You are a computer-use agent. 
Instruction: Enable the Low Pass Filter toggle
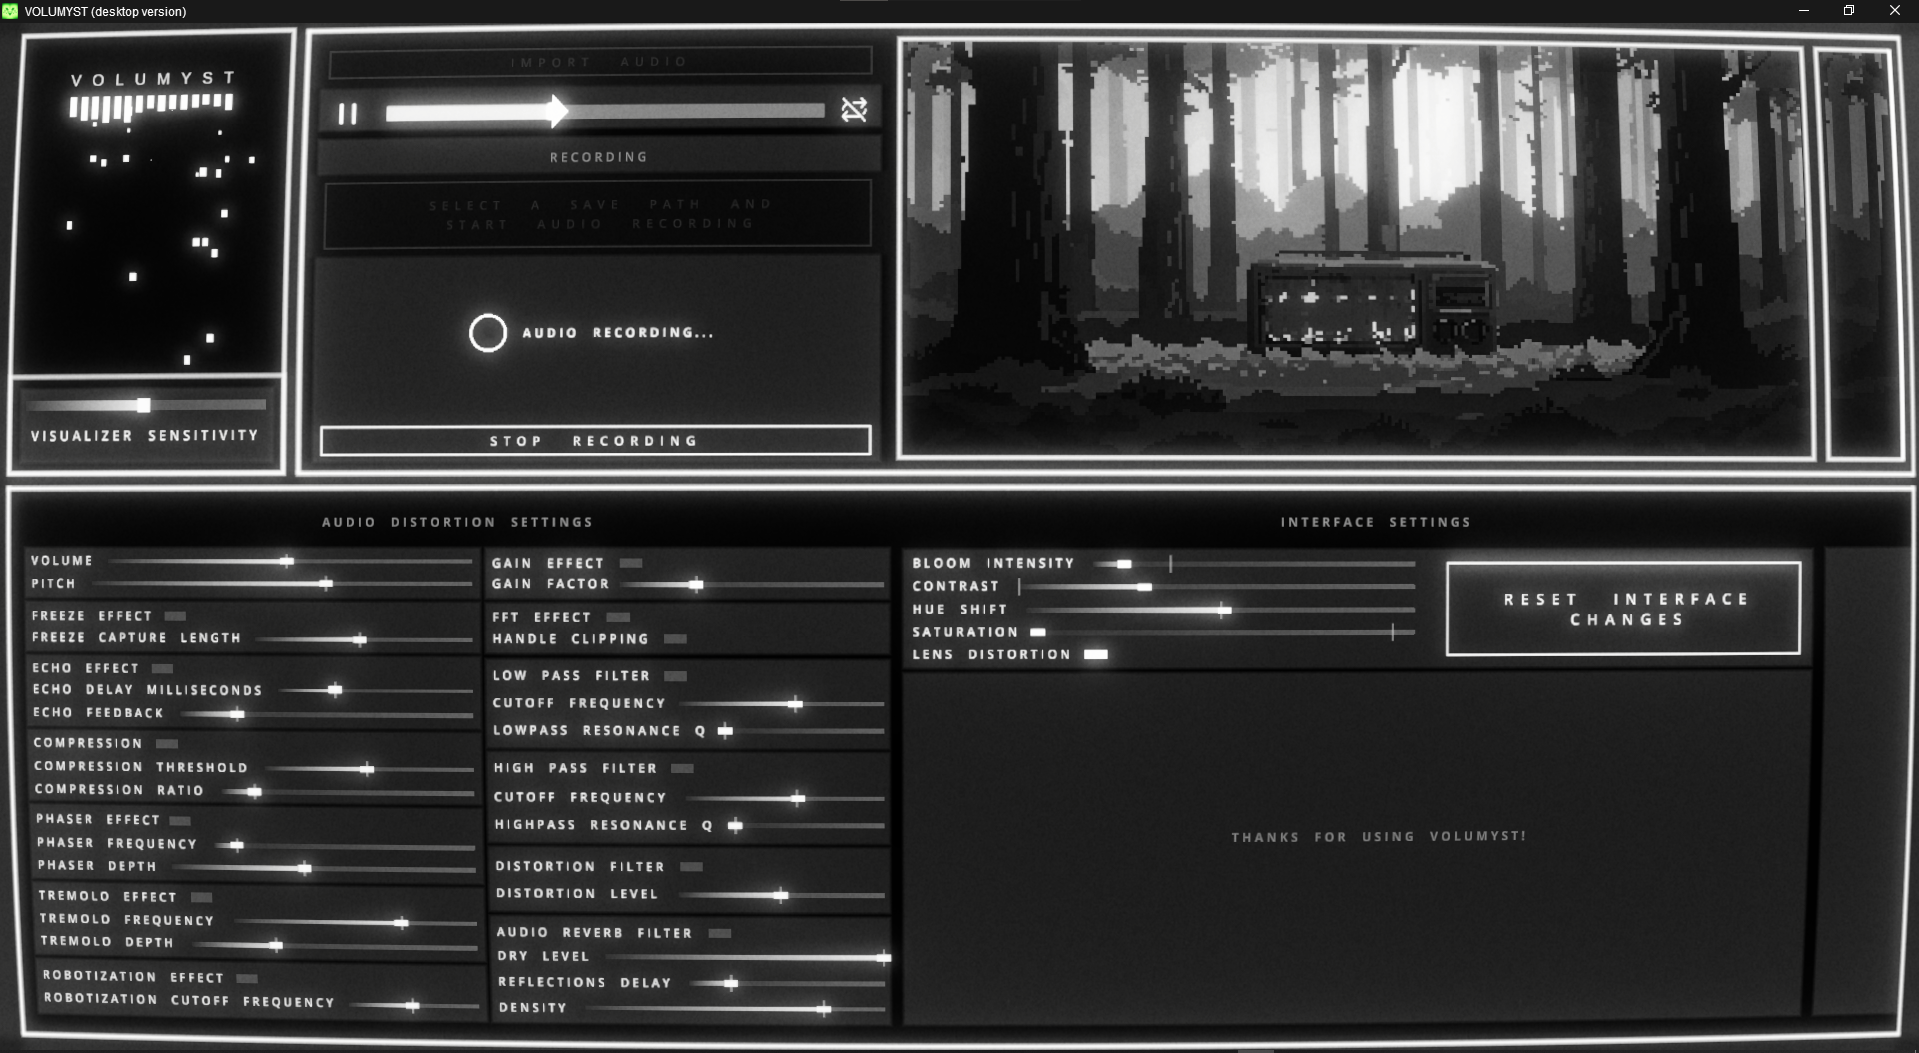click(x=676, y=676)
